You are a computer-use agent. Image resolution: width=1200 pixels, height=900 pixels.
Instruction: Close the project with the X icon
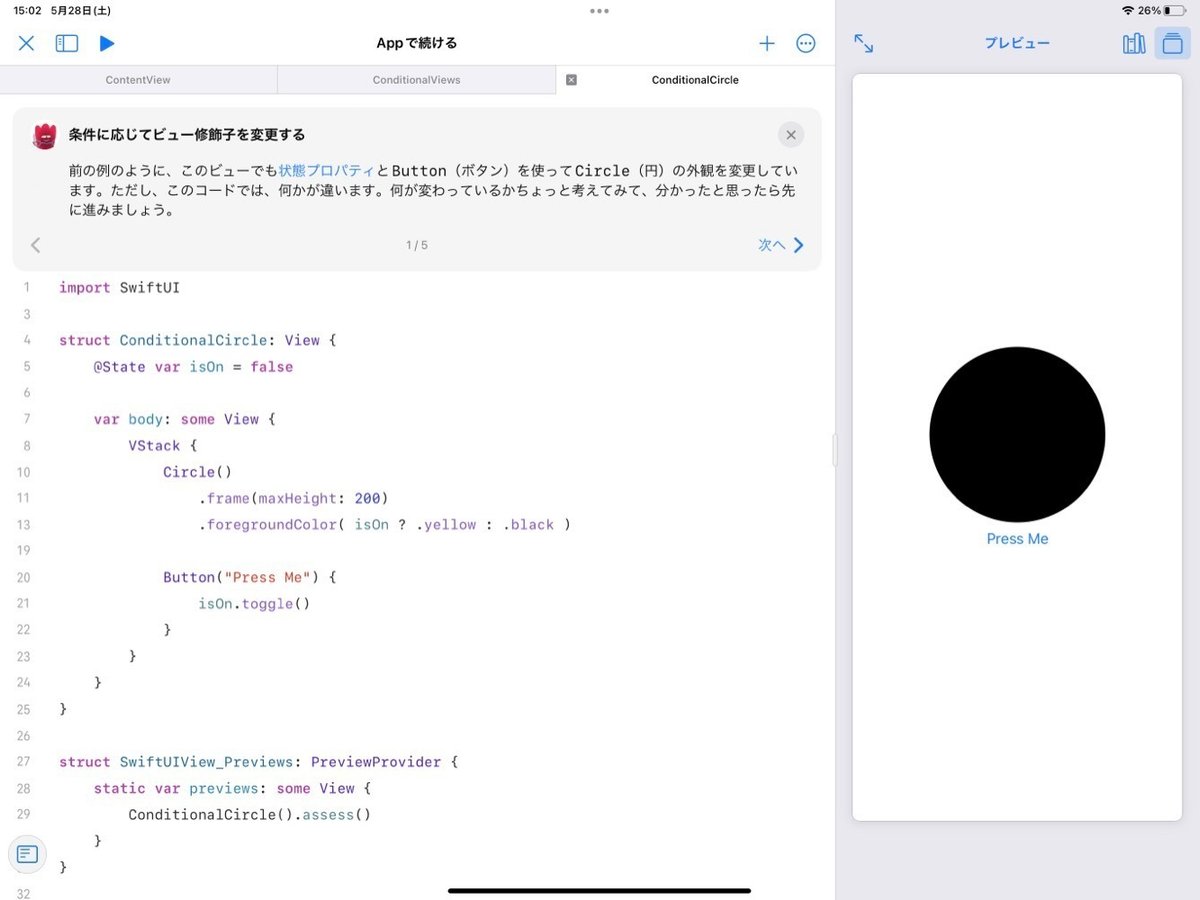click(26, 43)
